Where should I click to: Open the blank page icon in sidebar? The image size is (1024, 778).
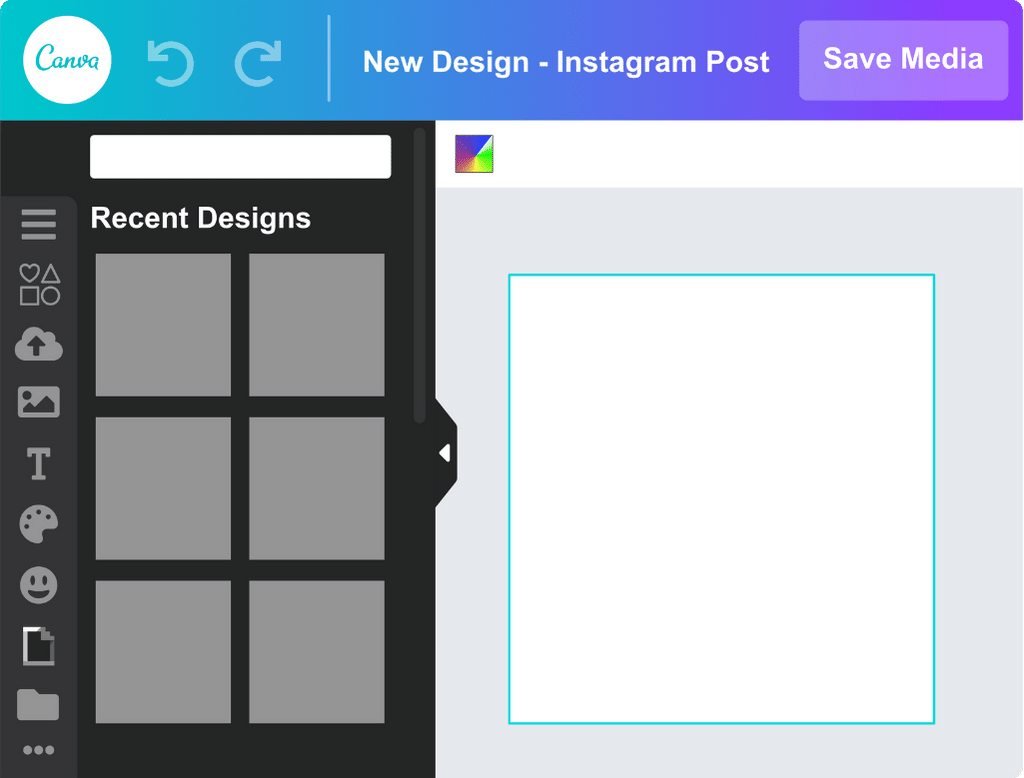39,646
